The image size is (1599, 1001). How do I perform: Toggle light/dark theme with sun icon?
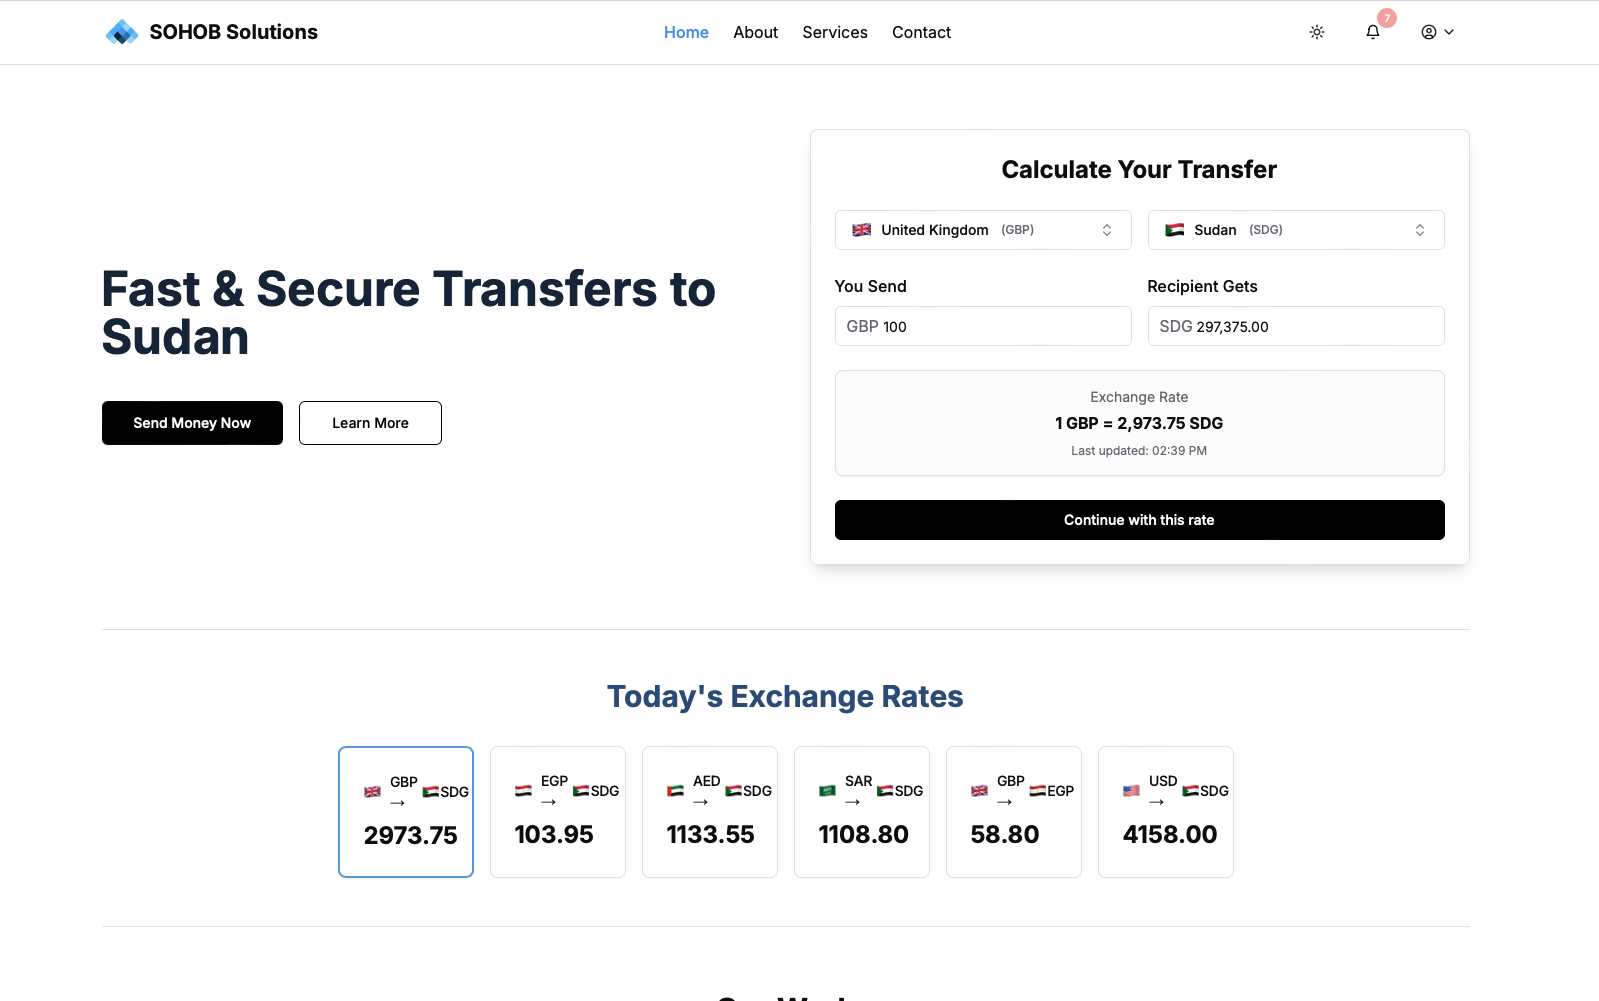click(1316, 31)
